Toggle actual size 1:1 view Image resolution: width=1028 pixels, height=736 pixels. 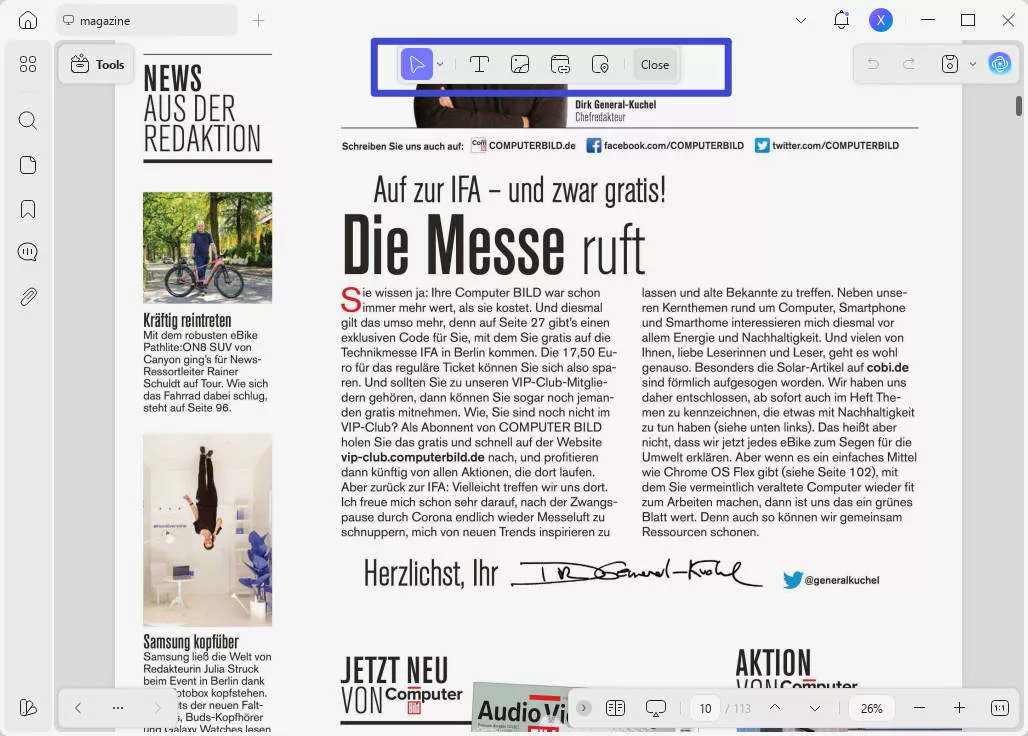[999, 708]
